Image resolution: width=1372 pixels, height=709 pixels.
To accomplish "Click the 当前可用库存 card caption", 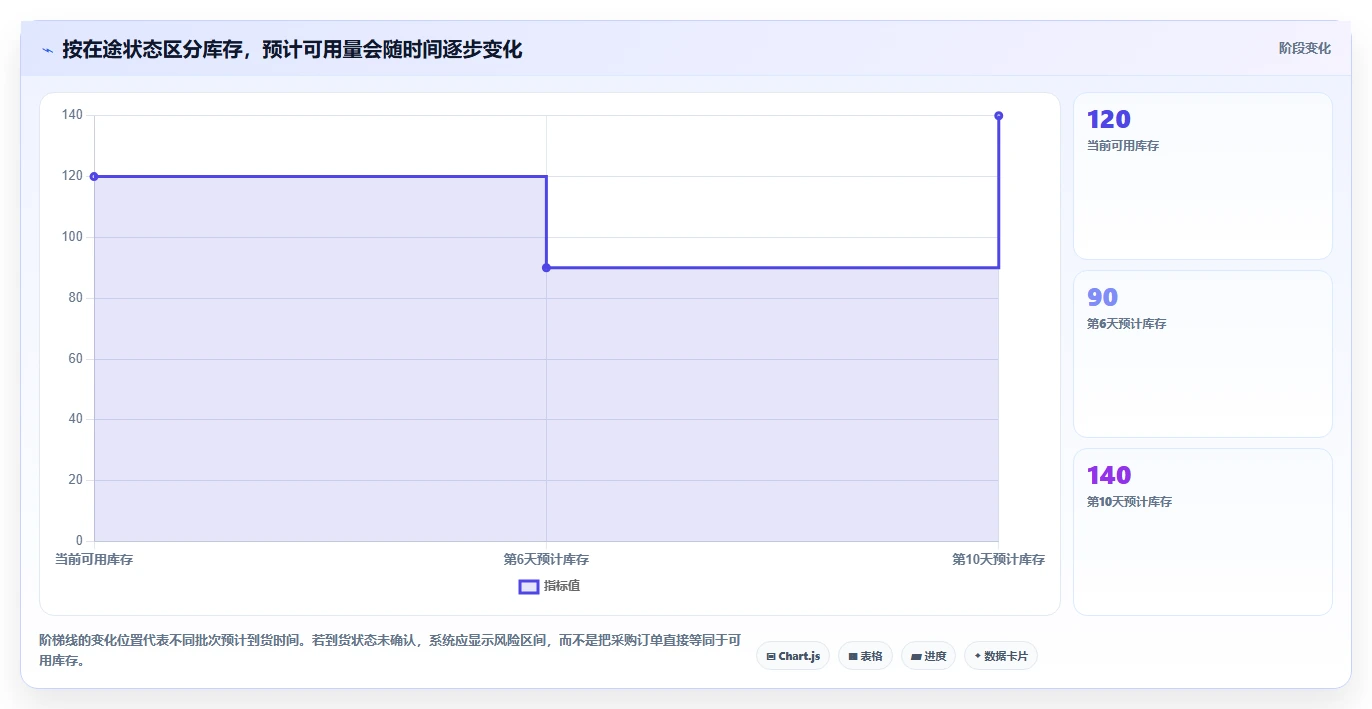I will pyautogui.click(x=1122, y=146).
